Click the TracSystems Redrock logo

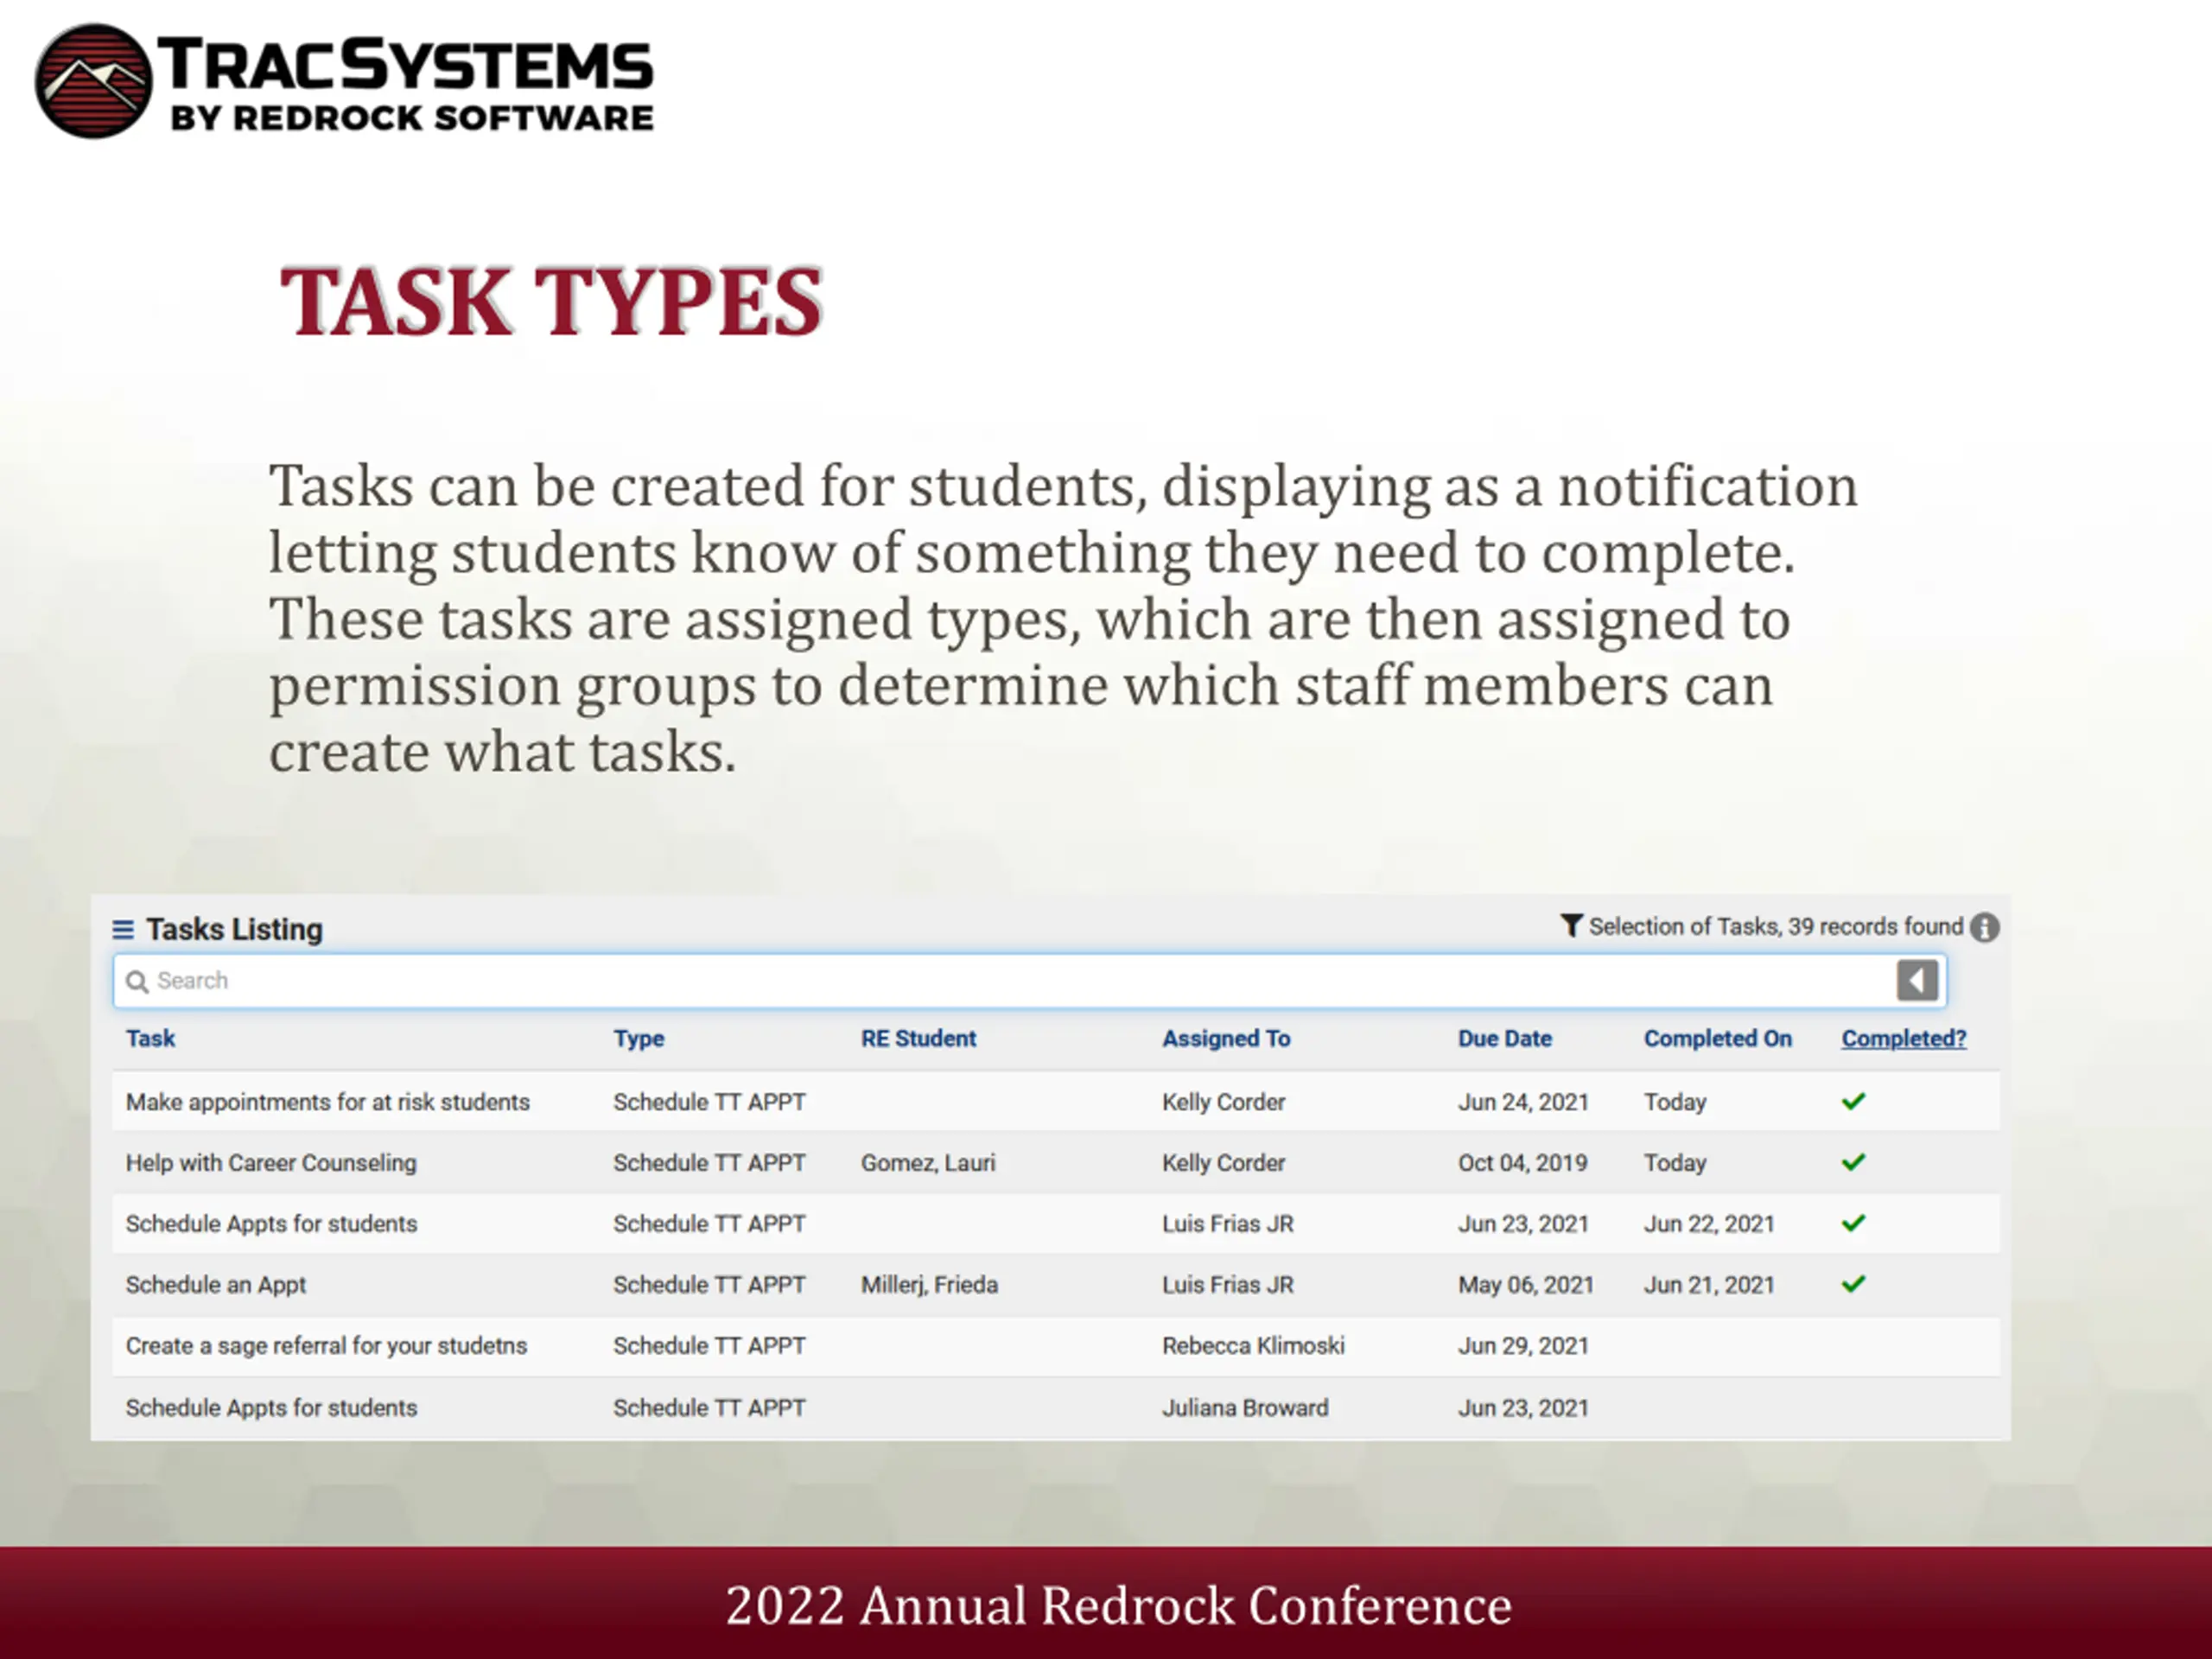(x=343, y=82)
